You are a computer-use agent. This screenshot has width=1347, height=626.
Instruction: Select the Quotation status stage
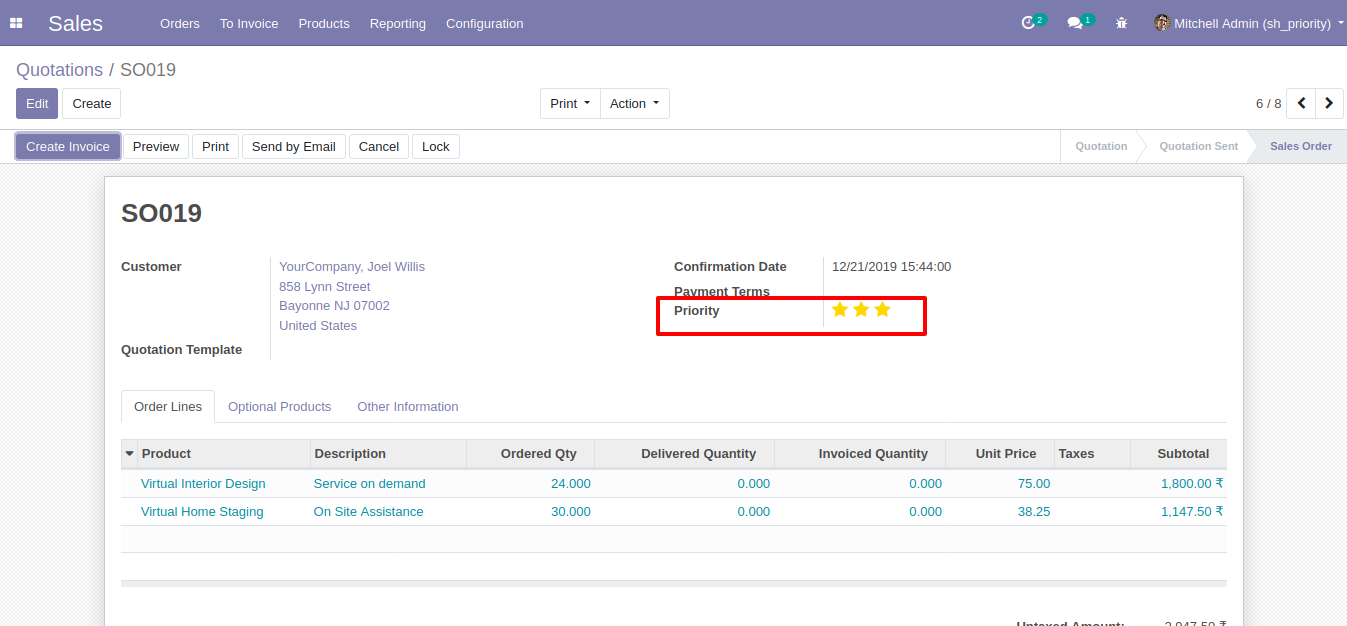[x=1101, y=146]
